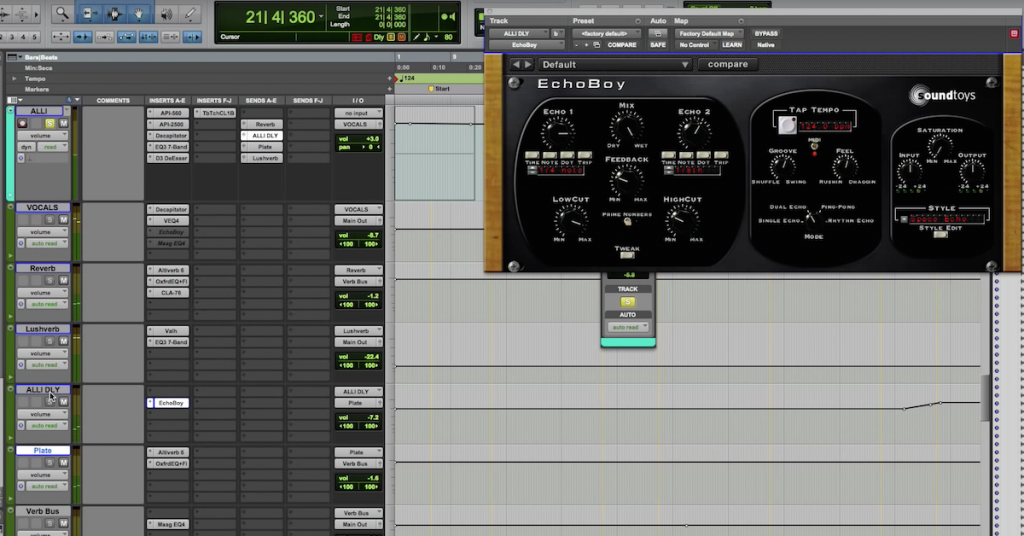Toggle the EchoBoy BYPASS button

click(x=765, y=33)
